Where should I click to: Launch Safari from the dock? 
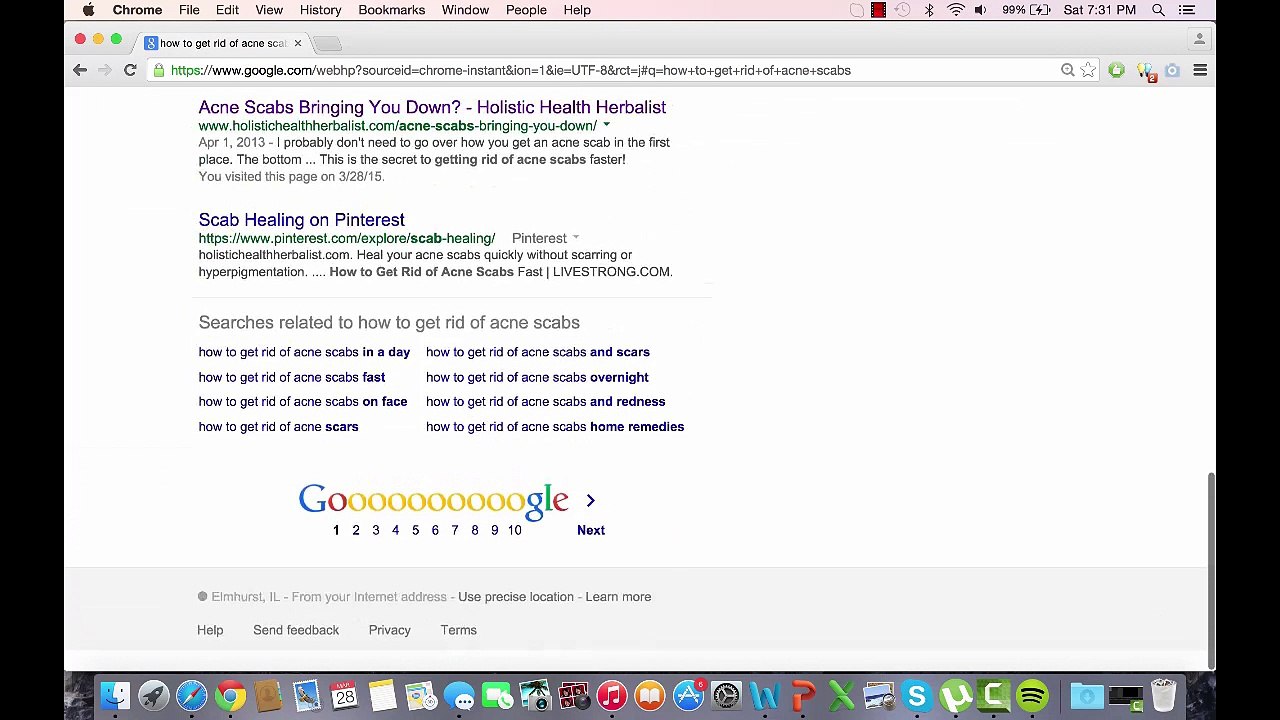tap(191, 696)
